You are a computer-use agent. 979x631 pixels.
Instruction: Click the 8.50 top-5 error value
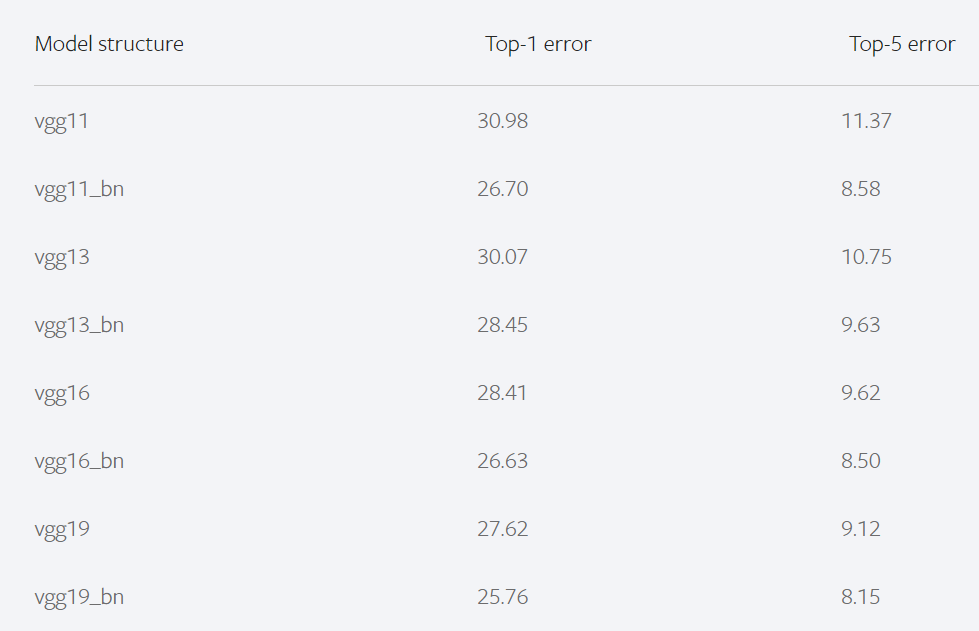point(861,462)
